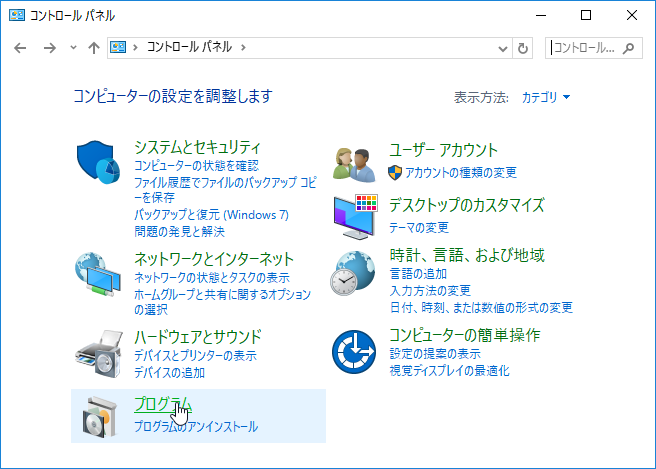Viewport: 656px width, 469px height.
Task: Click the Forward navigation arrow
Action: coord(49,48)
